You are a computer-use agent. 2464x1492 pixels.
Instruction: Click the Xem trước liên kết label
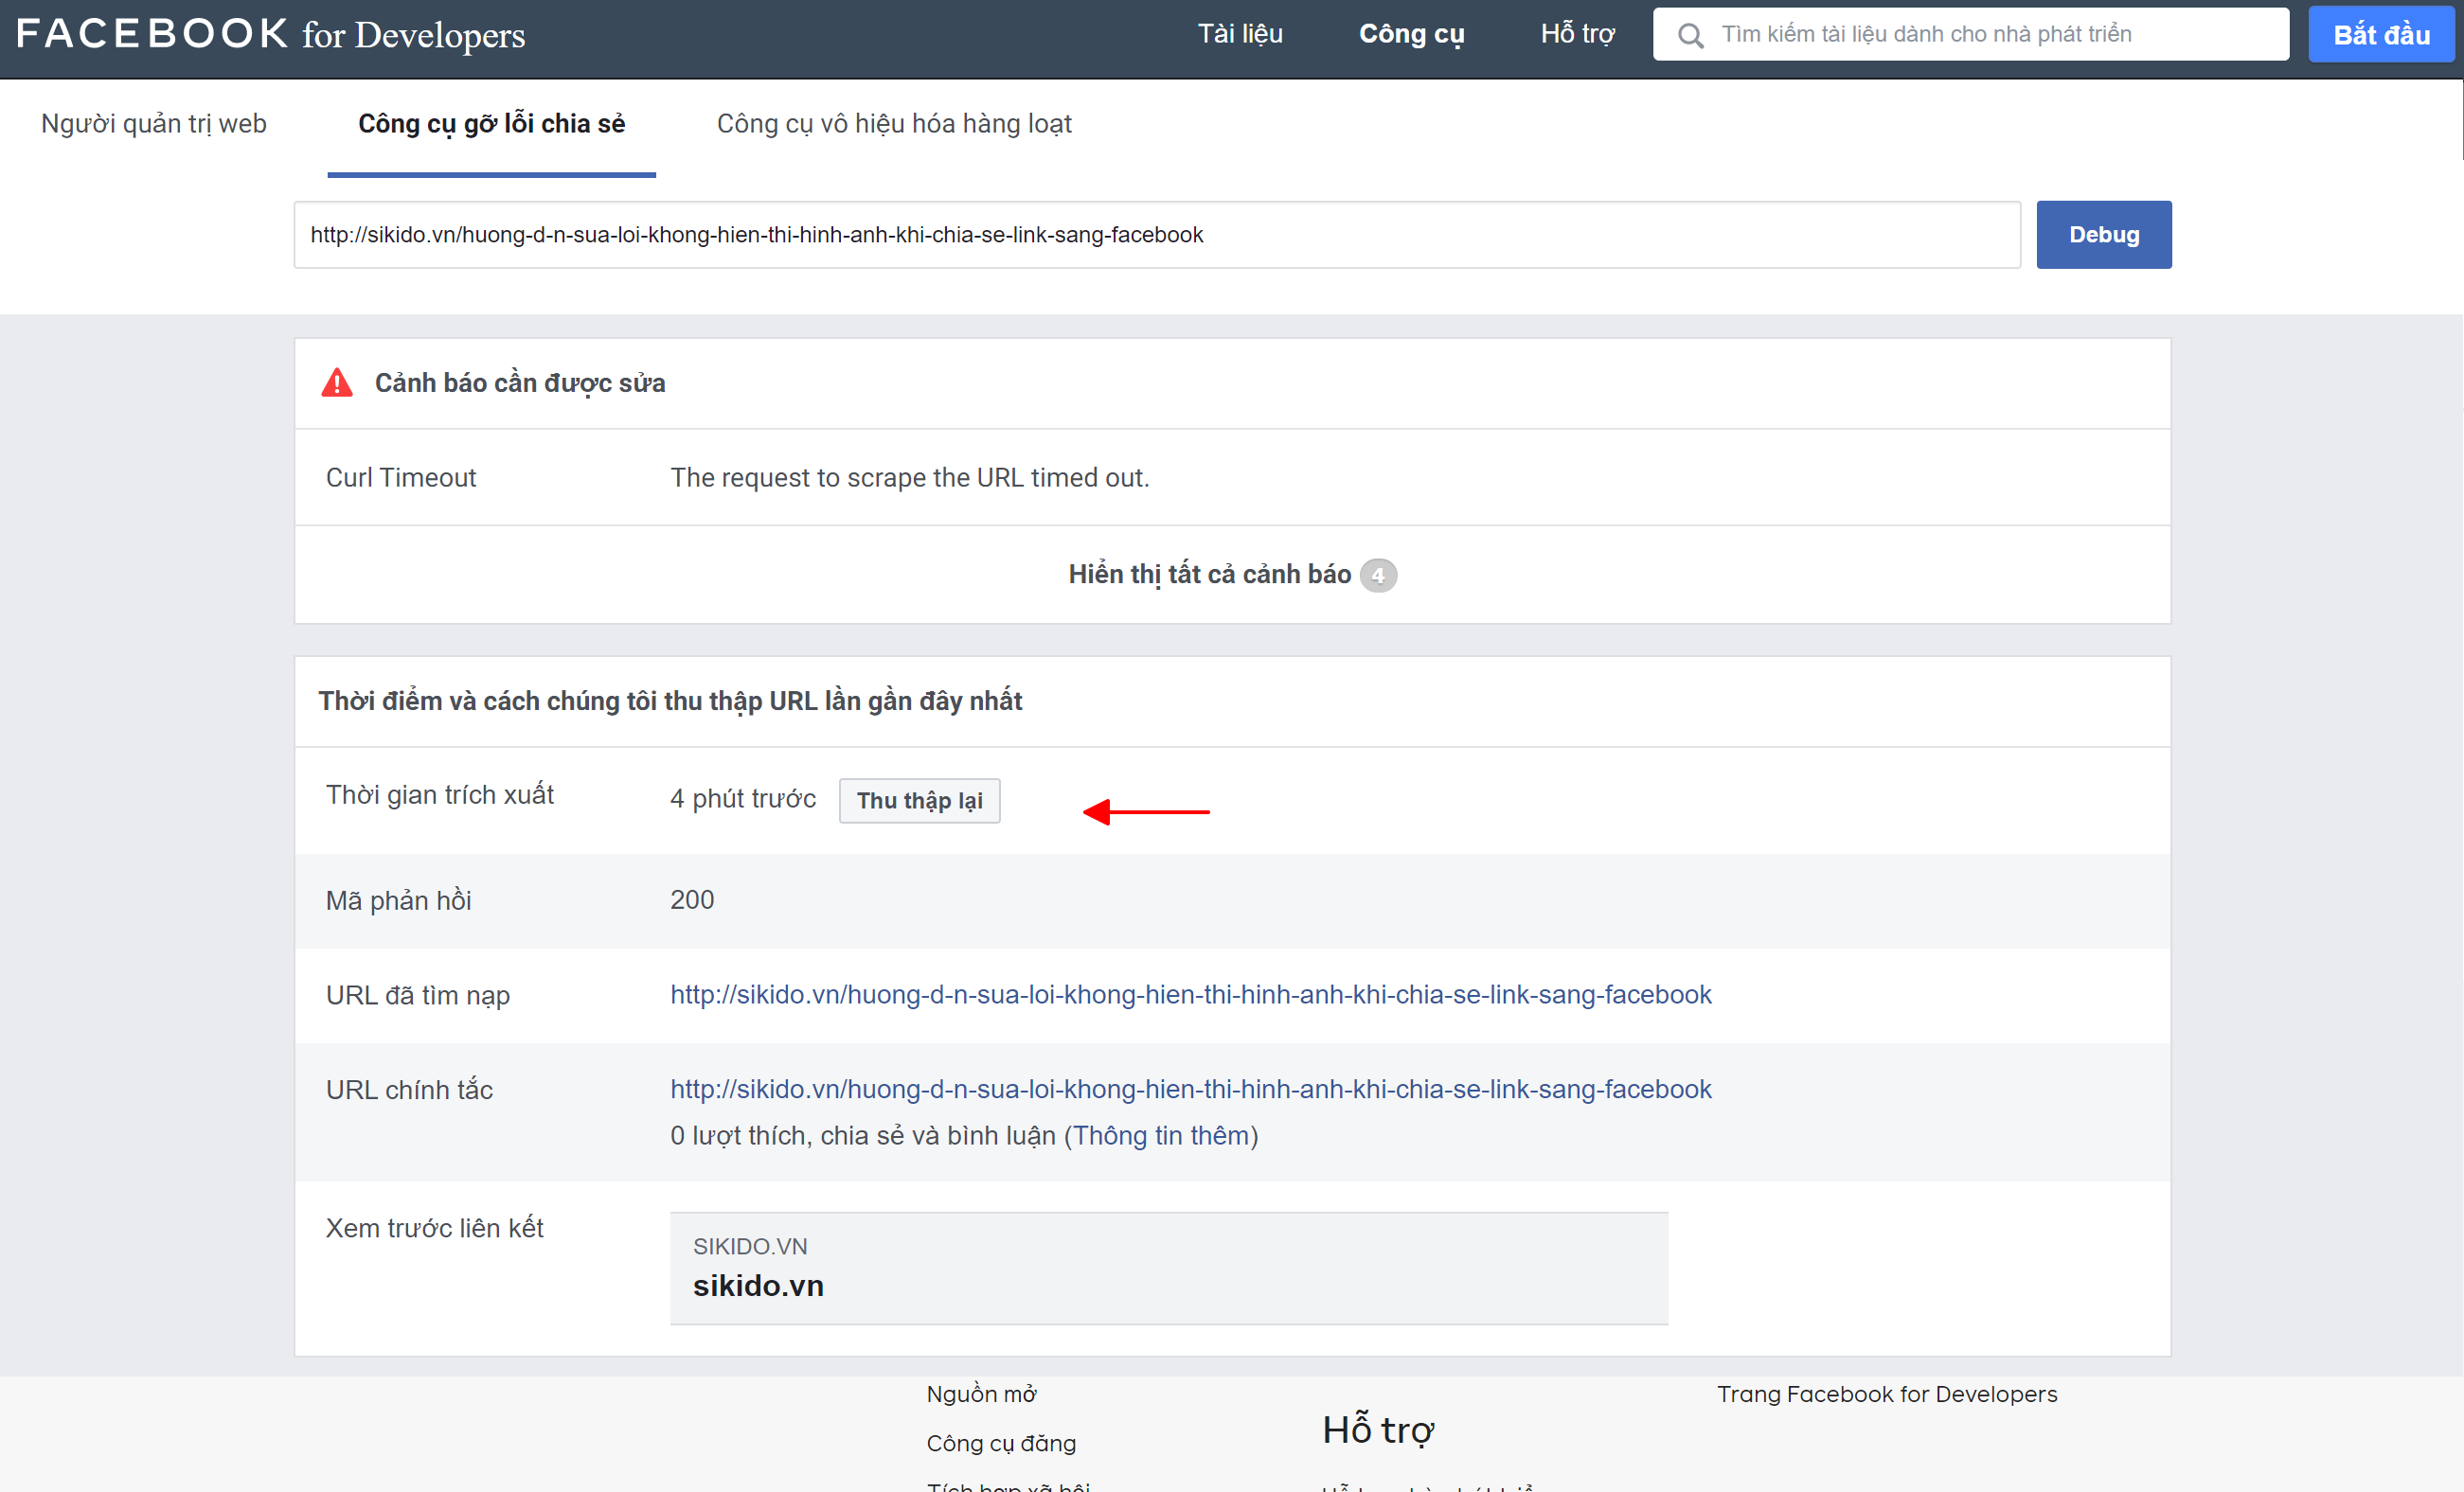tap(434, 1228)
